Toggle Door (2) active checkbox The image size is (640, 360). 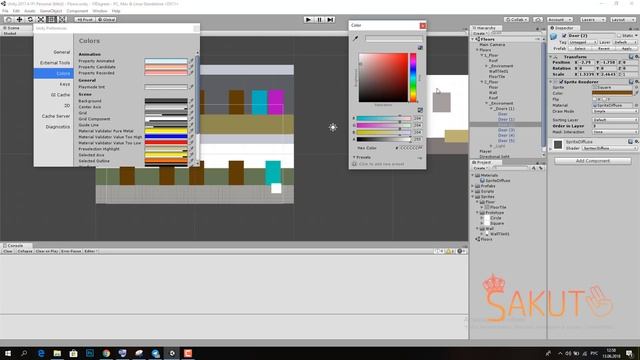pyautogui.click(x=564, y=36)
